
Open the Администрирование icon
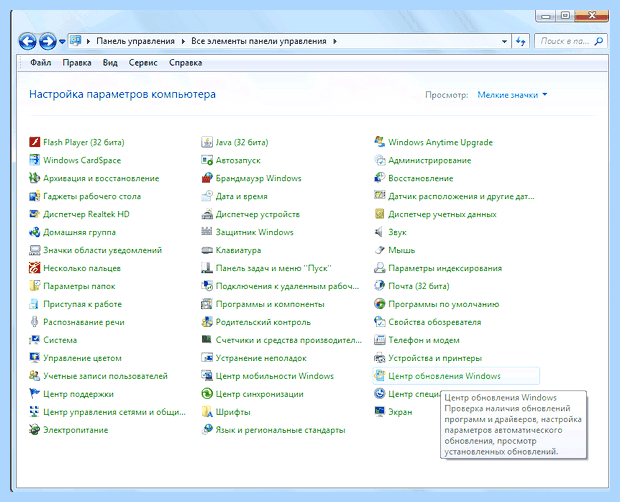point(379,160)
